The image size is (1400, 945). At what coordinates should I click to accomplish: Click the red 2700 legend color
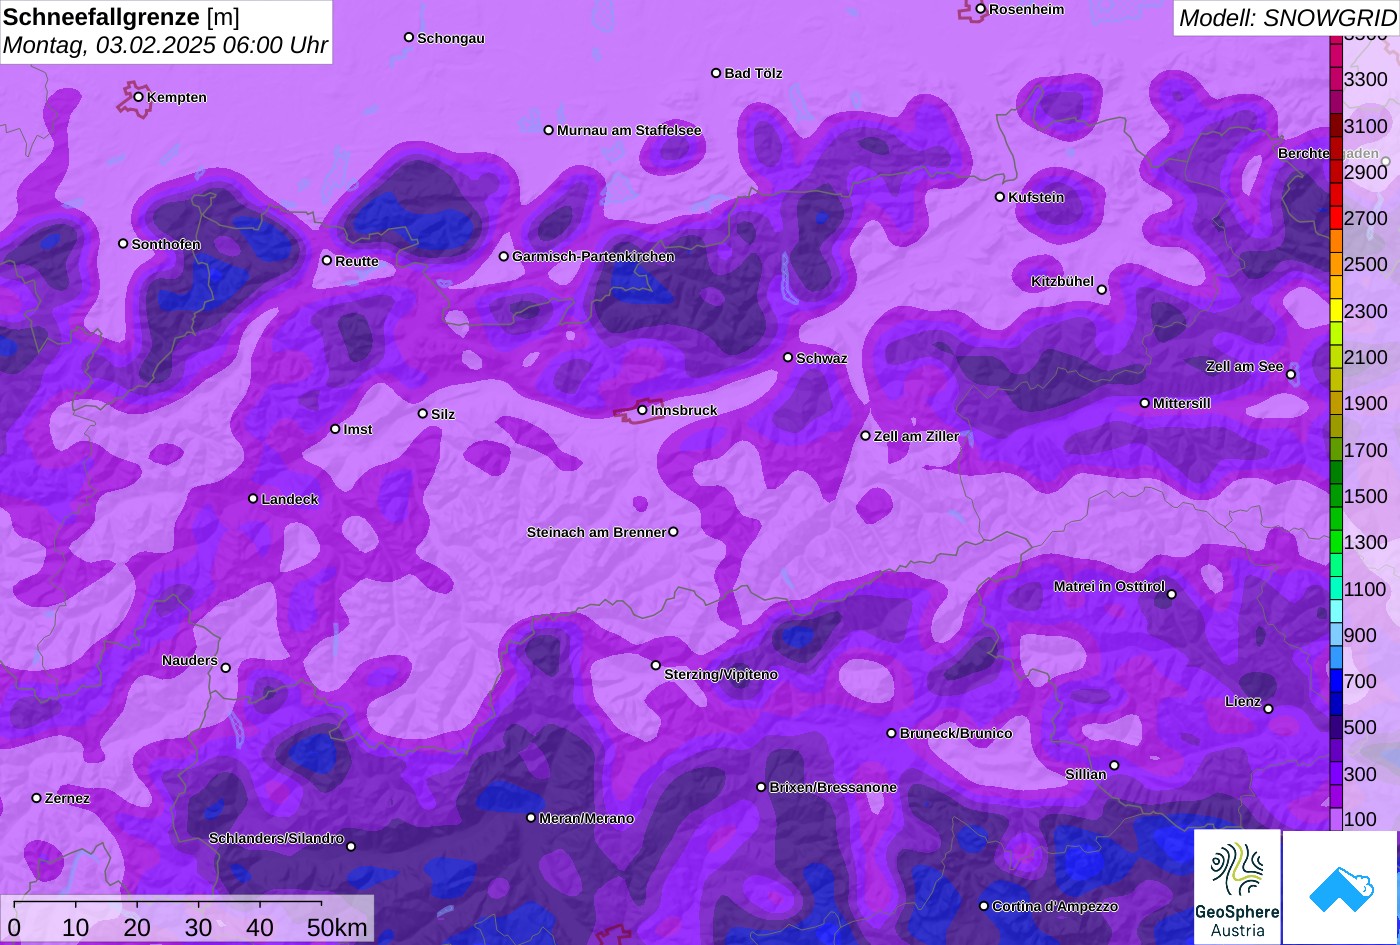click(x=1335, y=217)
